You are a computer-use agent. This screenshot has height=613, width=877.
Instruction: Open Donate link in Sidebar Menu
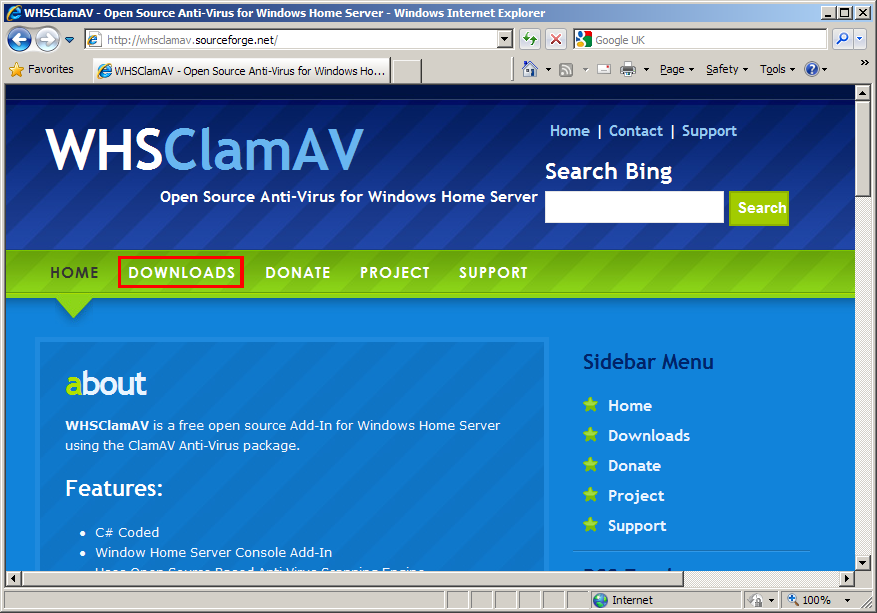[x=634, y=466]
